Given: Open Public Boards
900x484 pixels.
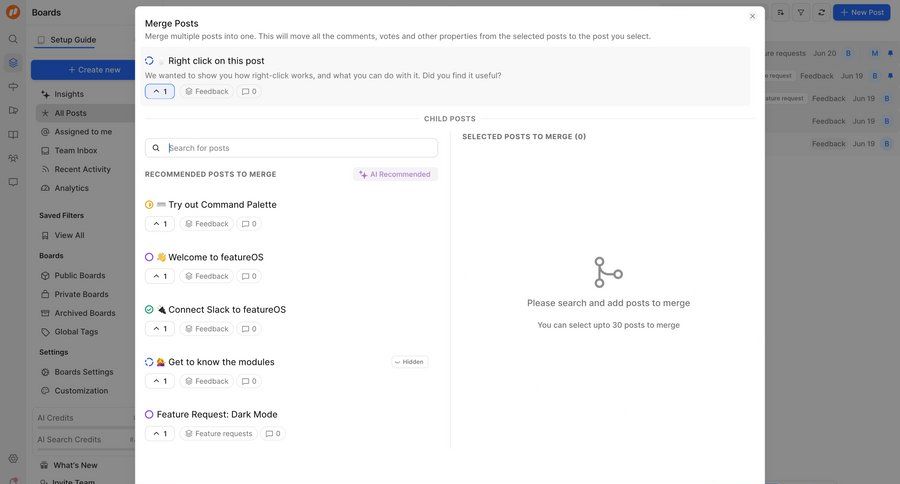Looking at the screenshot, I should click(80, 276).
